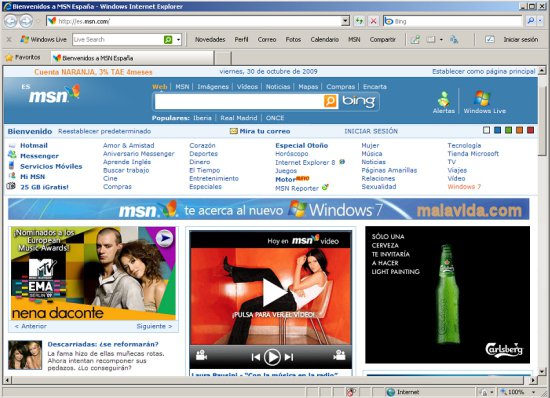Click the Siguiente > link

154,326
